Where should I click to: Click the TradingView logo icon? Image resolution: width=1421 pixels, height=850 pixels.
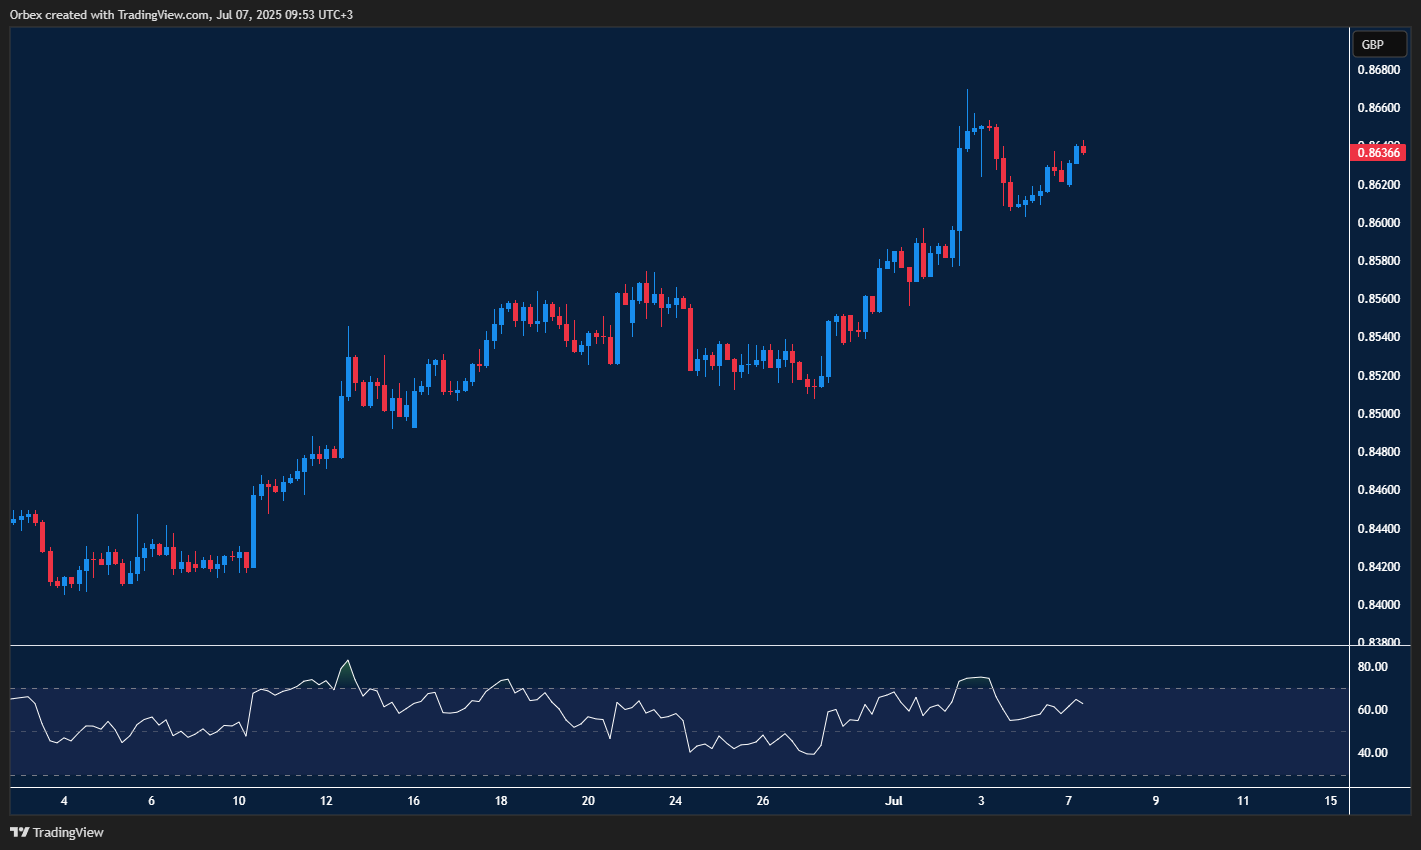(x=20, y=831)
